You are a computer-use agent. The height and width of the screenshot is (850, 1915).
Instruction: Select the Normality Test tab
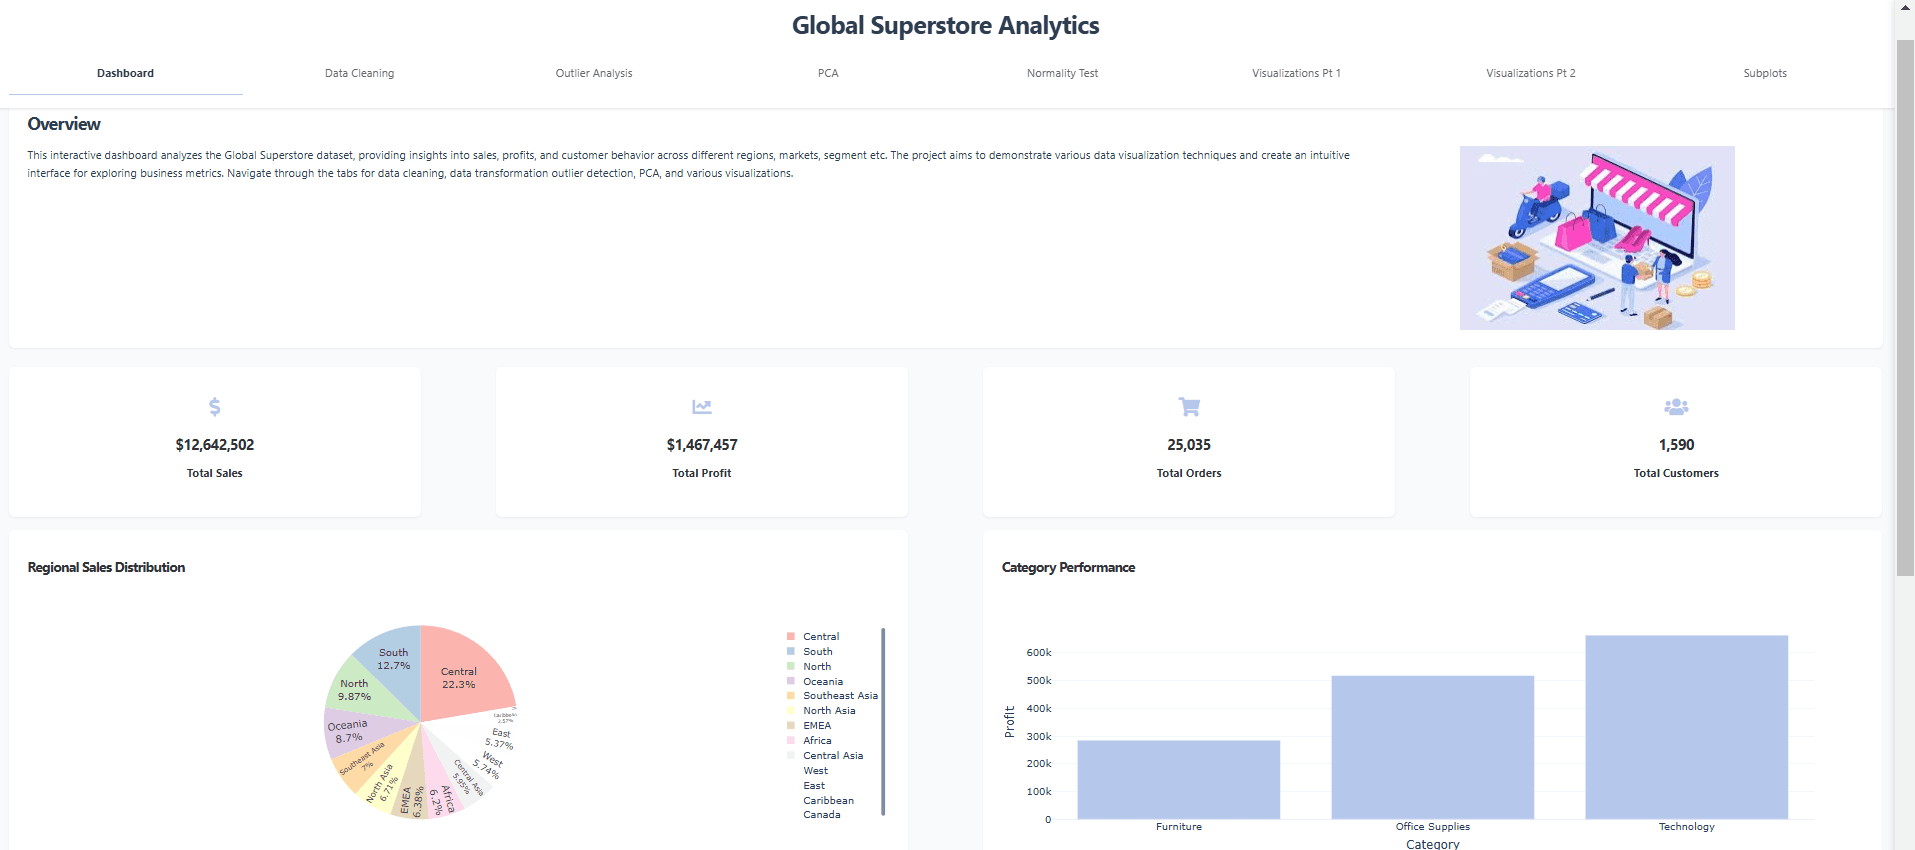(x=1062, y=73)
